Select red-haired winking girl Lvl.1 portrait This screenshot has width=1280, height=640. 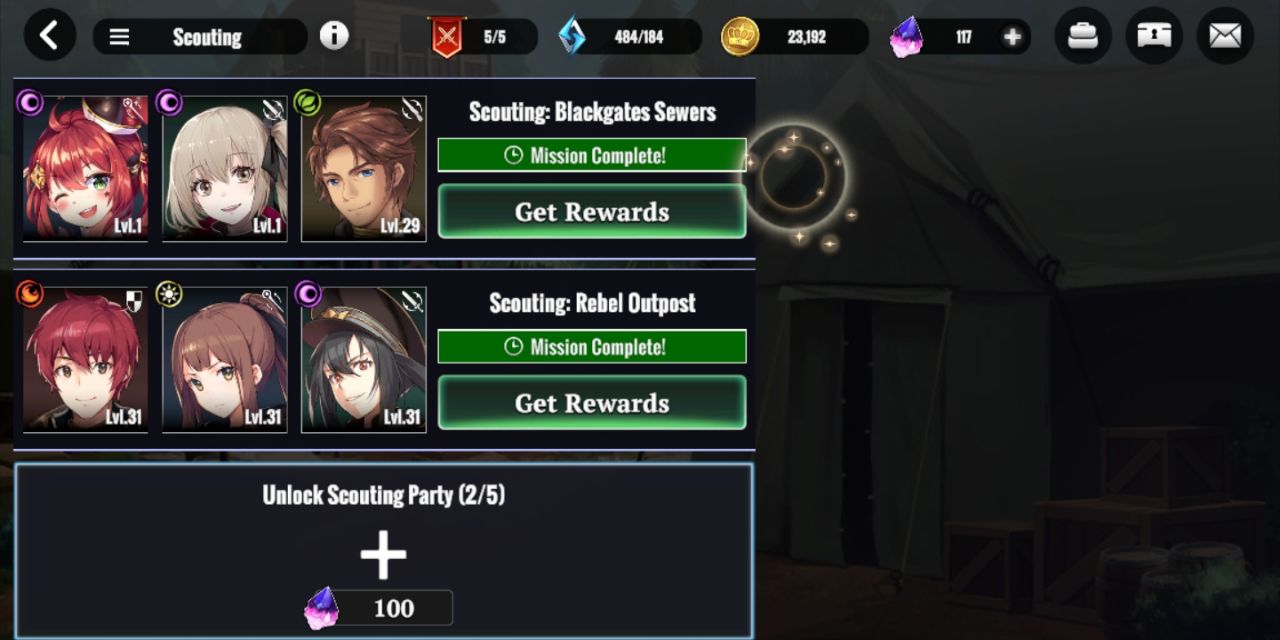click(x=85, y=168)
